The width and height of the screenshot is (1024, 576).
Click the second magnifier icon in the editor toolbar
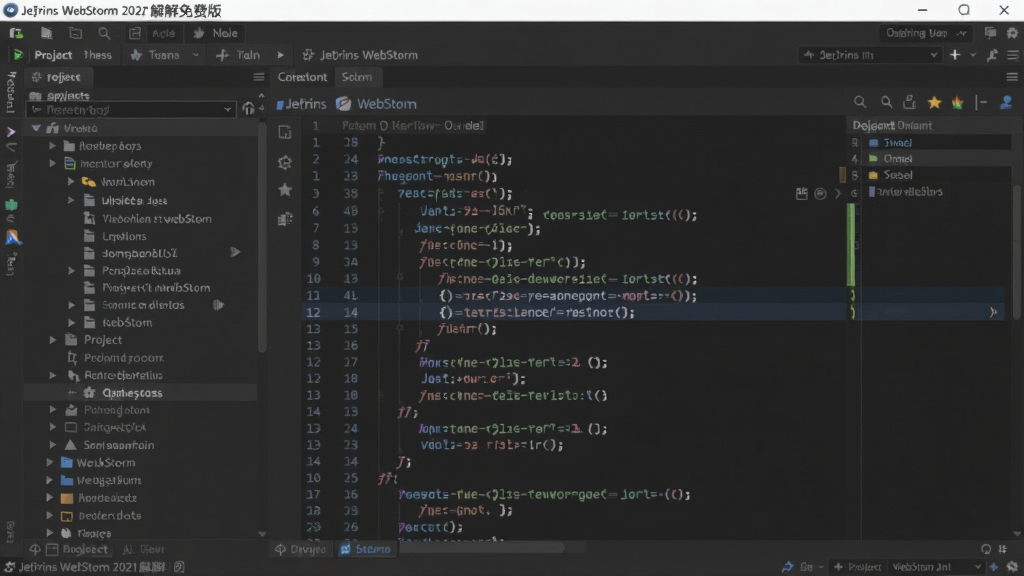tap(886, 103)
